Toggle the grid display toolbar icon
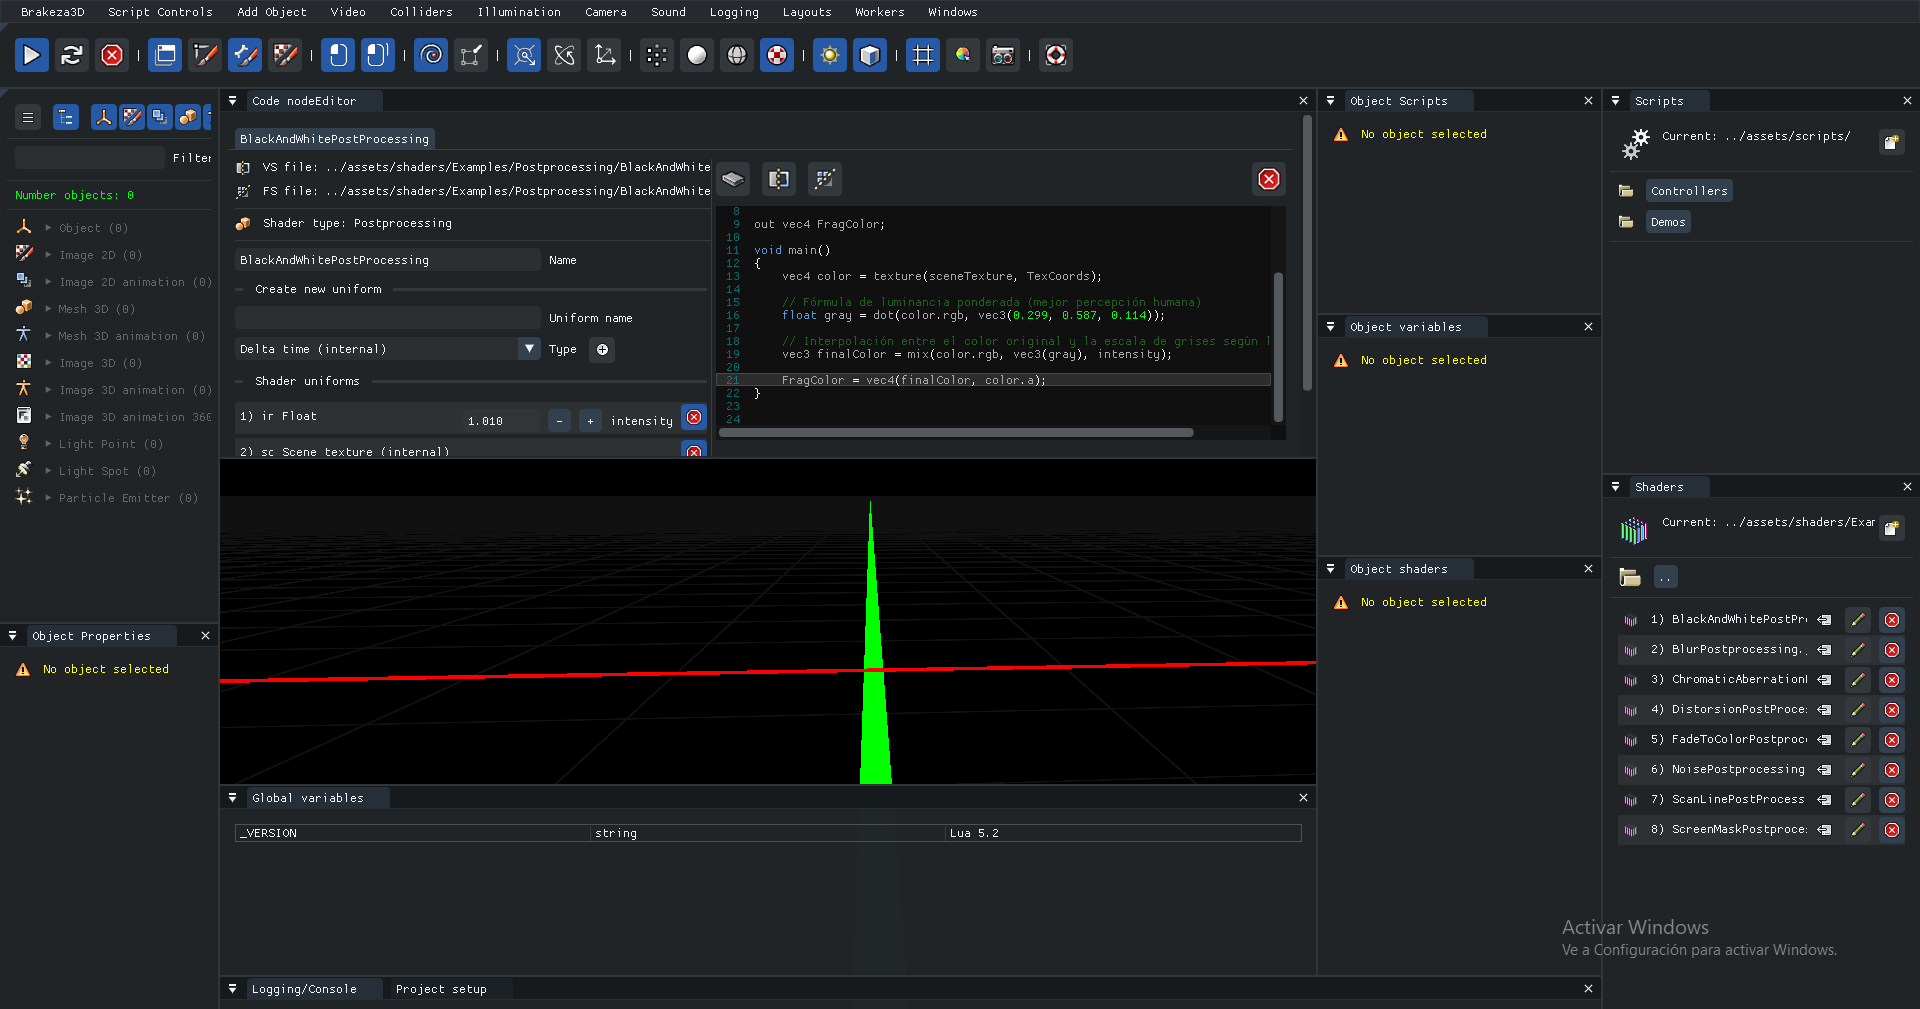The height and width of the screenshot is (1009, 1920). [922, 55]
